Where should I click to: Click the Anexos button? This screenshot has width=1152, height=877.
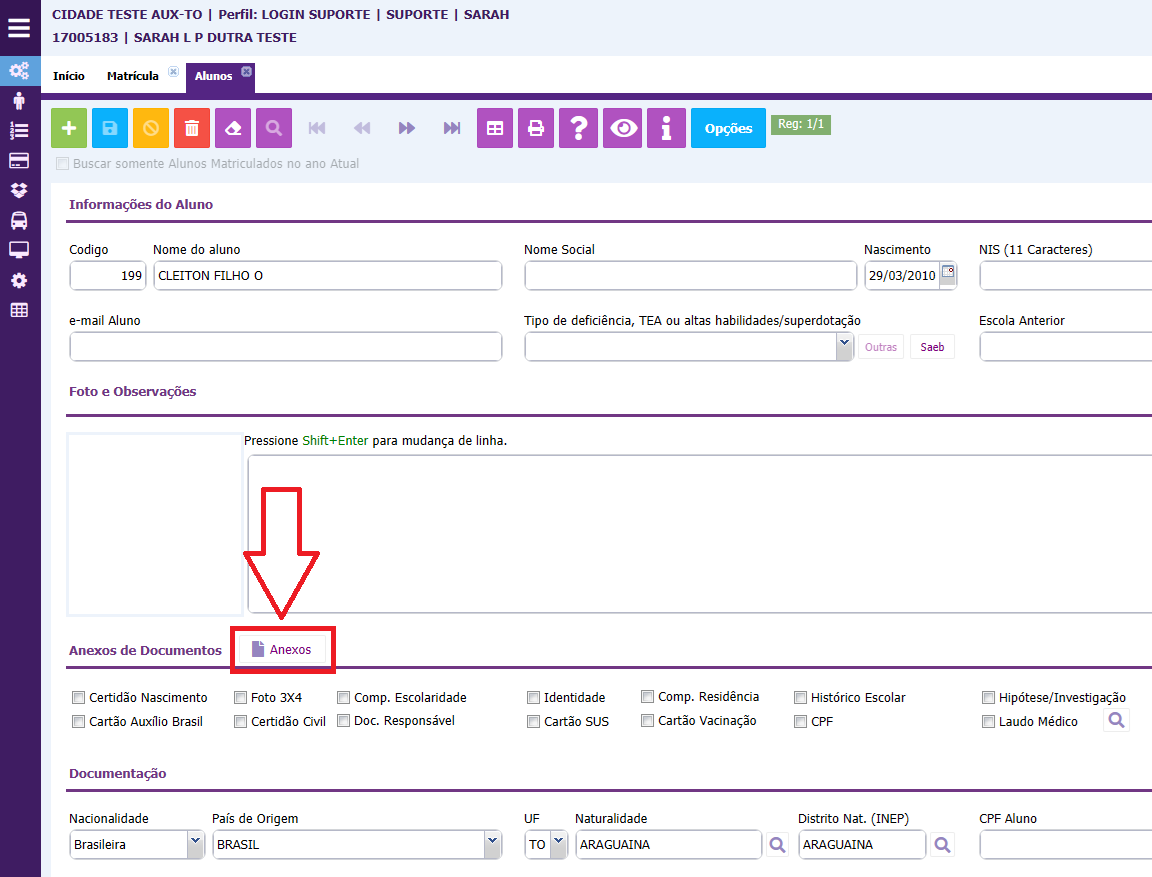click(282, 650)
